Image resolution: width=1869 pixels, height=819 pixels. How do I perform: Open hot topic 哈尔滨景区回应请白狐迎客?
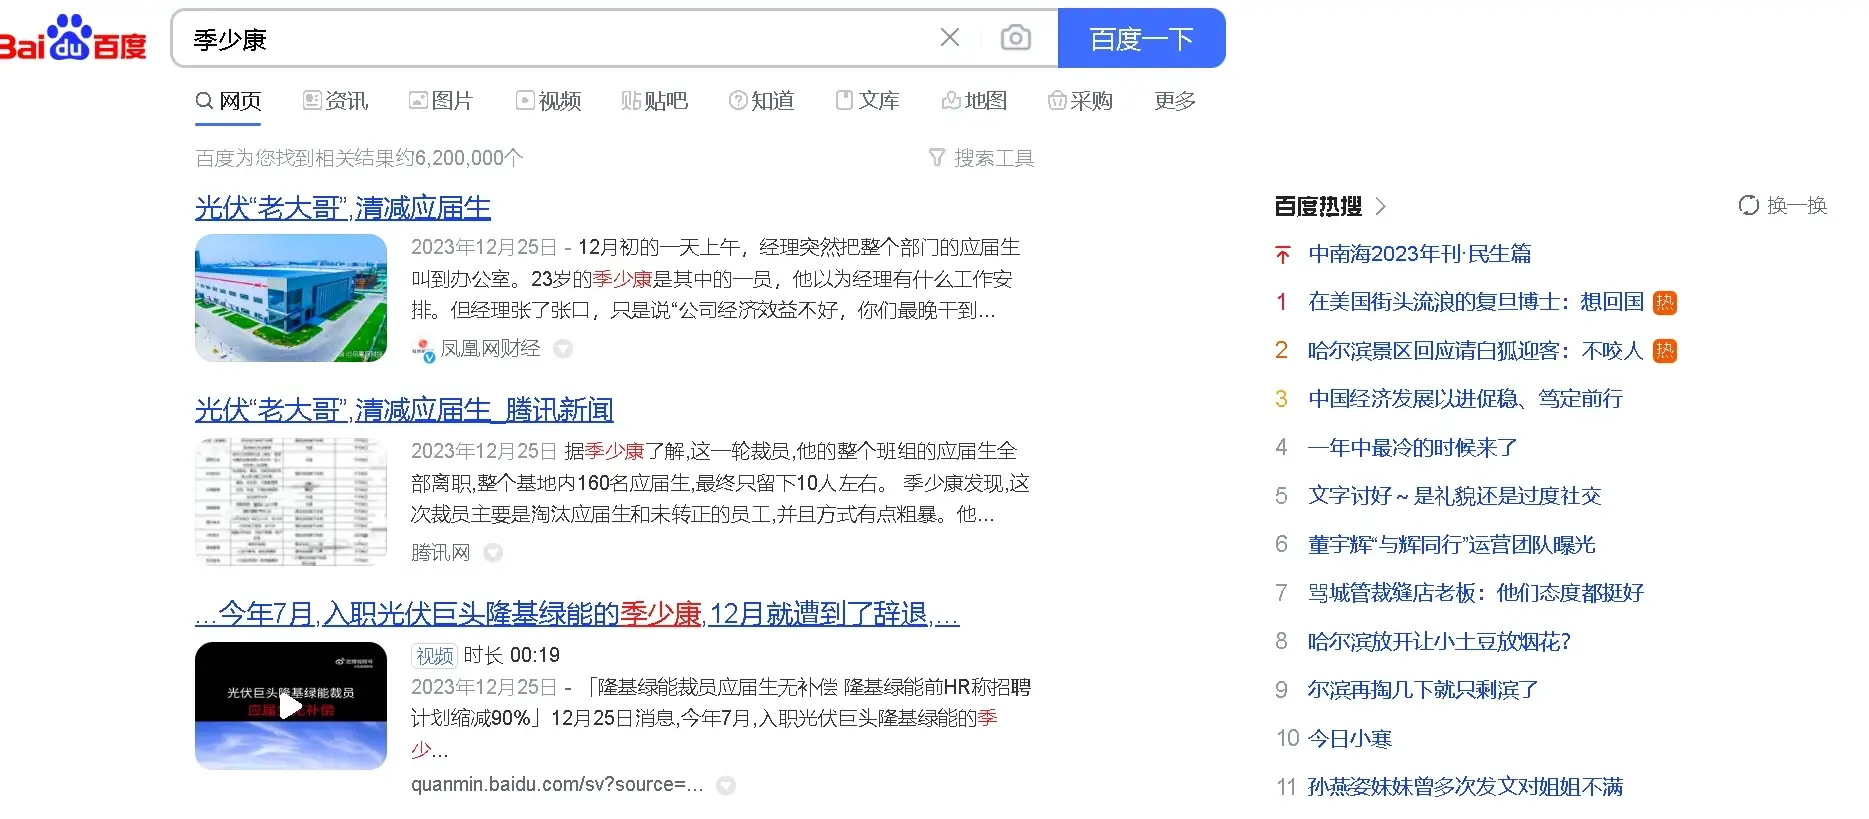click(x=1476, y=351)
